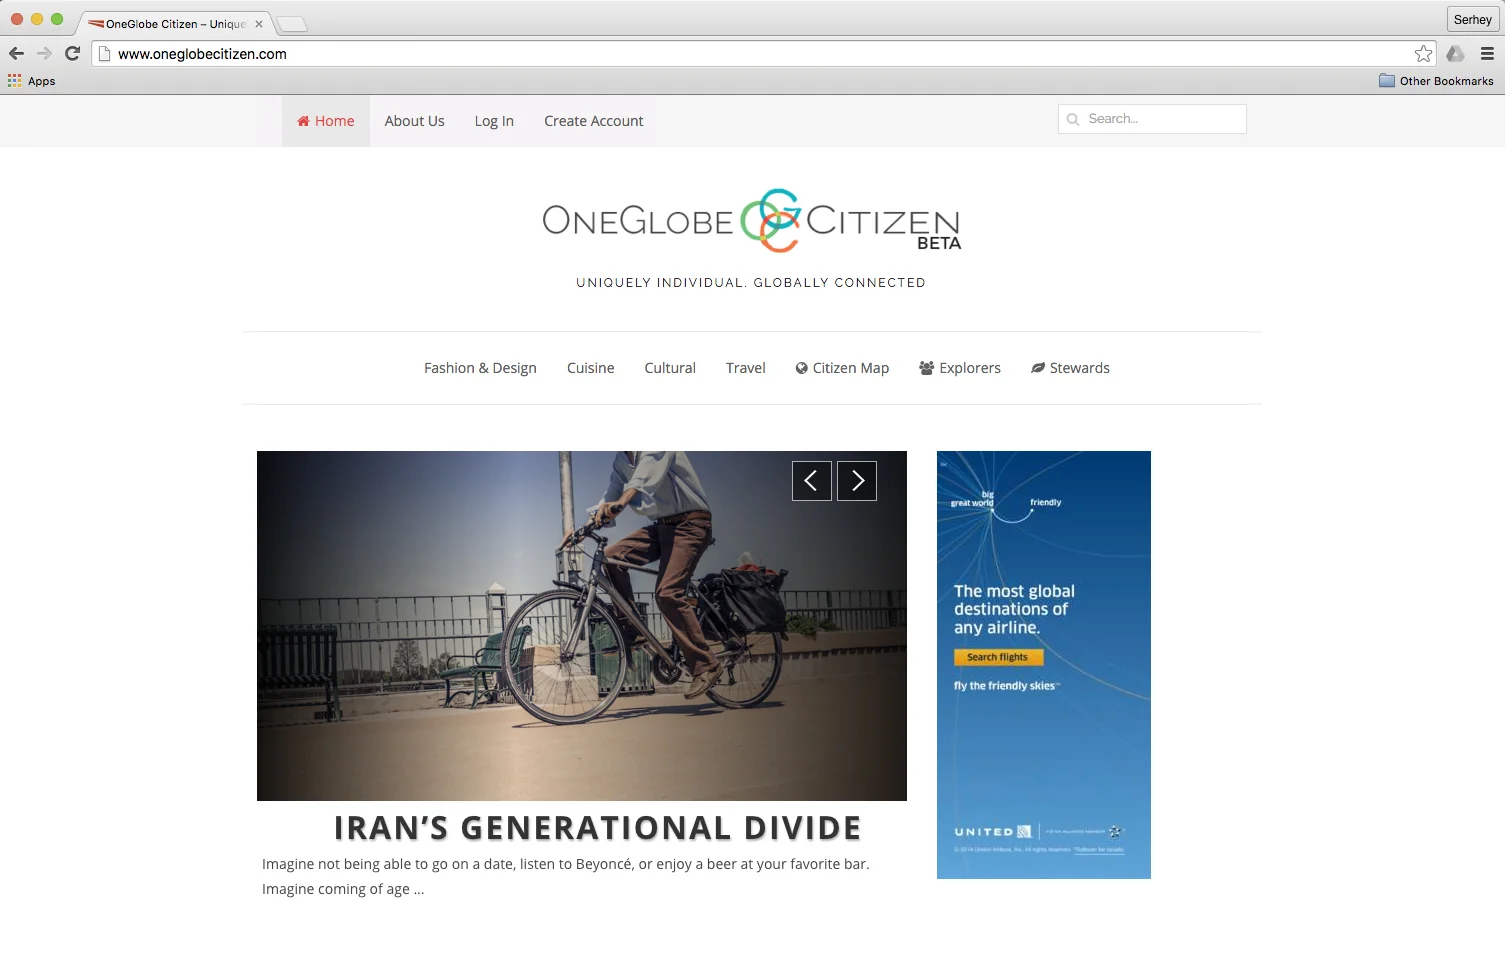Click the page icon in address bar
Screen dimensions: 1505x968
[104, 54]
